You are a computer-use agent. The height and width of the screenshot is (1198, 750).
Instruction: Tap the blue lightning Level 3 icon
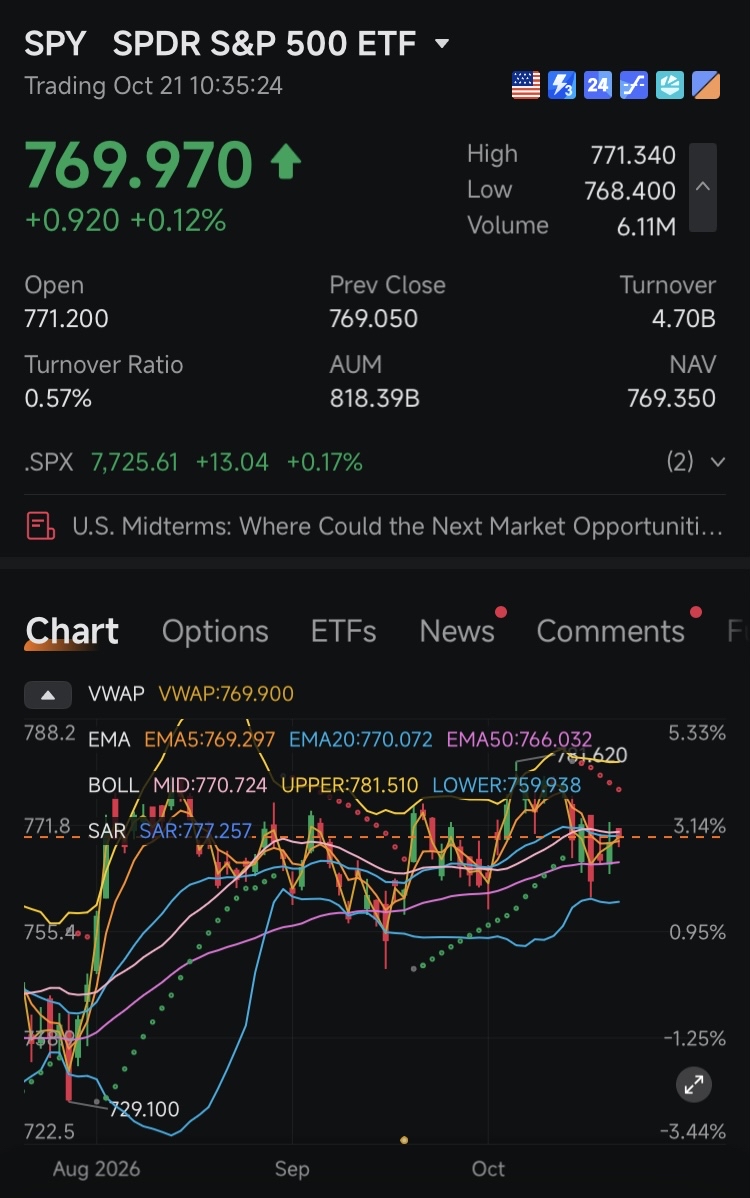tap(561, 85)
